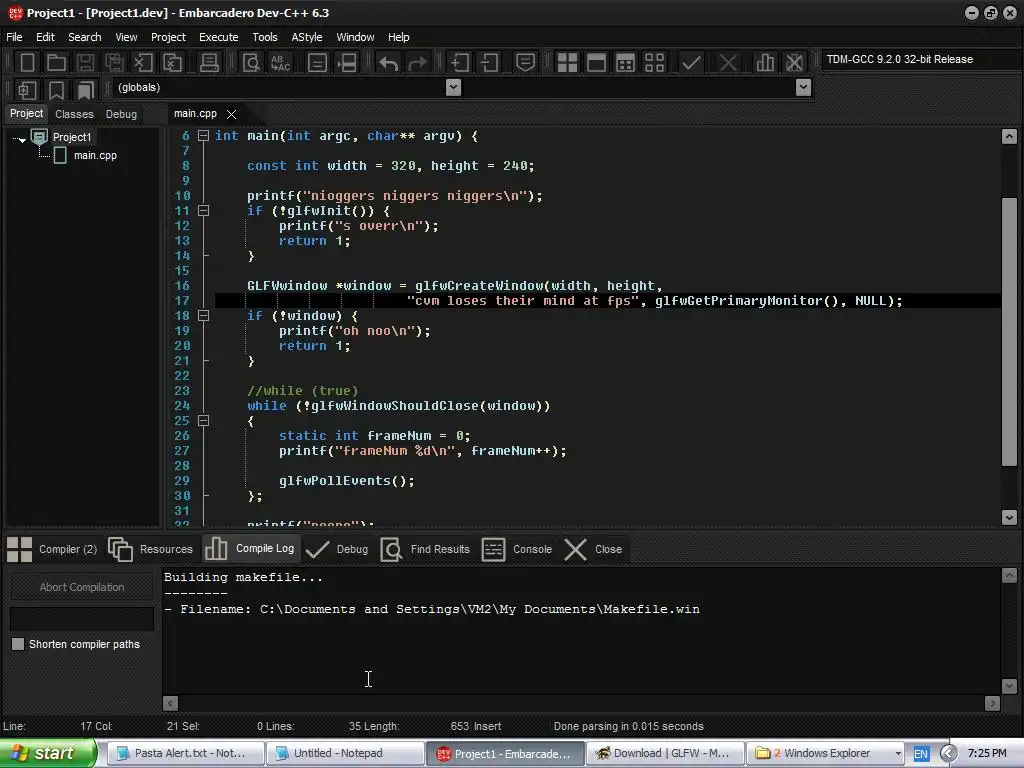Switch to Pasta Alert.txt Notepad taskbar item
Screen dimensions: 1024x768
185,754
